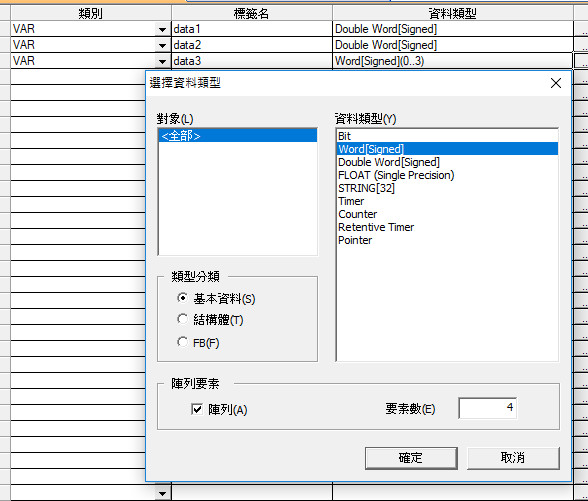Open the VAR dropdown for data1
Viewport: 588px width, 501px height.
162,29
